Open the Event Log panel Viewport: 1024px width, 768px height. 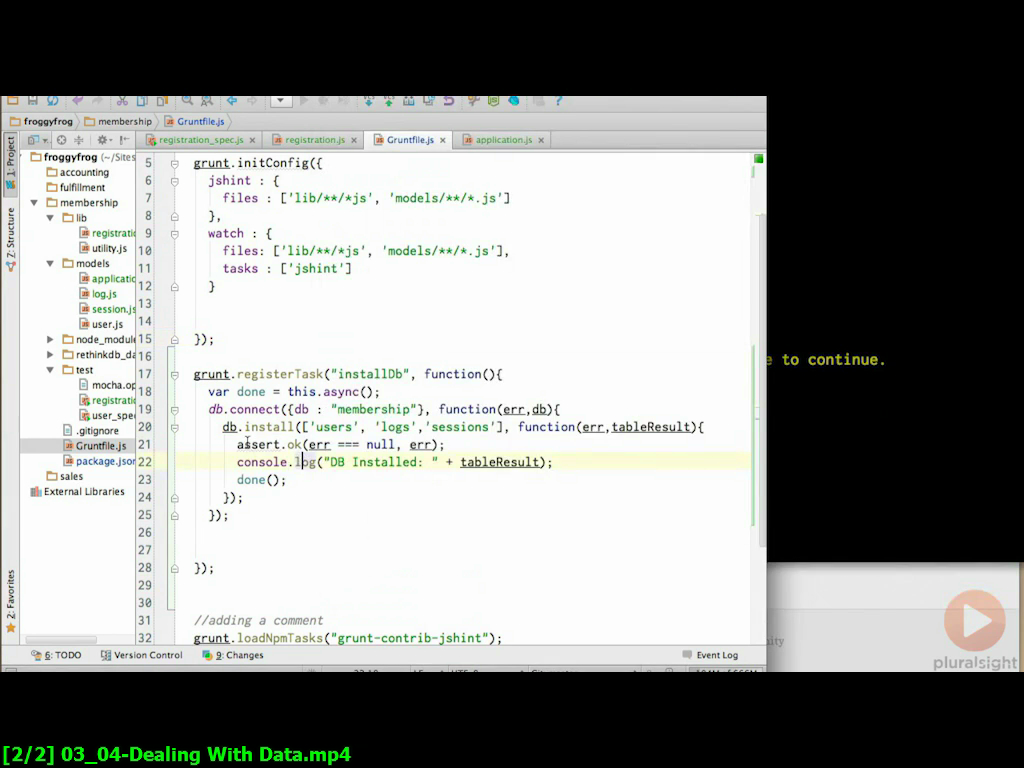(x=711, y=655)
